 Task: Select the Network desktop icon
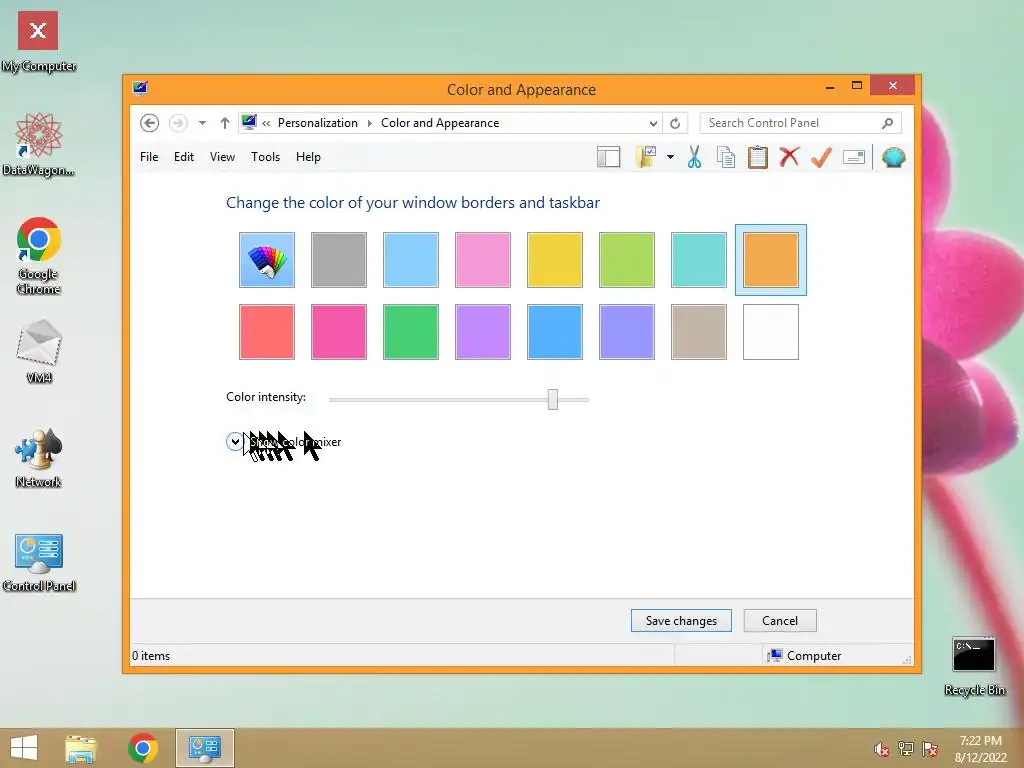tap(39, 458)
